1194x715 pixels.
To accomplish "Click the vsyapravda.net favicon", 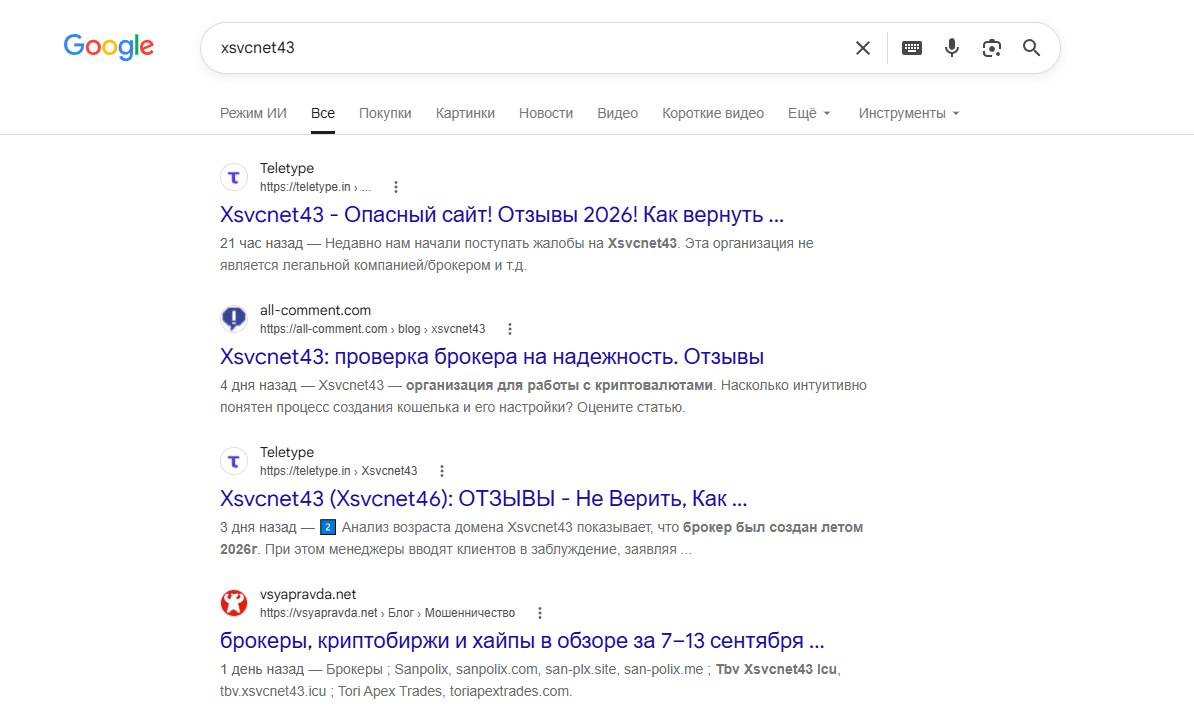I will [234, 603].
